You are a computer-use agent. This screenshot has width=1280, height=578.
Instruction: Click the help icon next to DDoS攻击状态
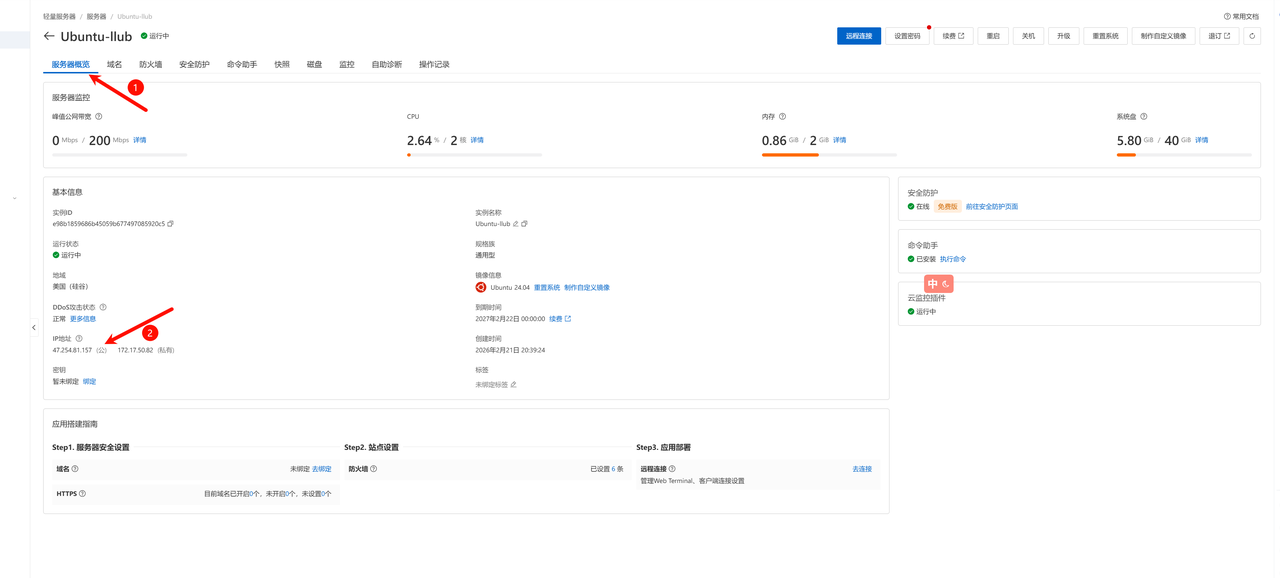(103, 307)
